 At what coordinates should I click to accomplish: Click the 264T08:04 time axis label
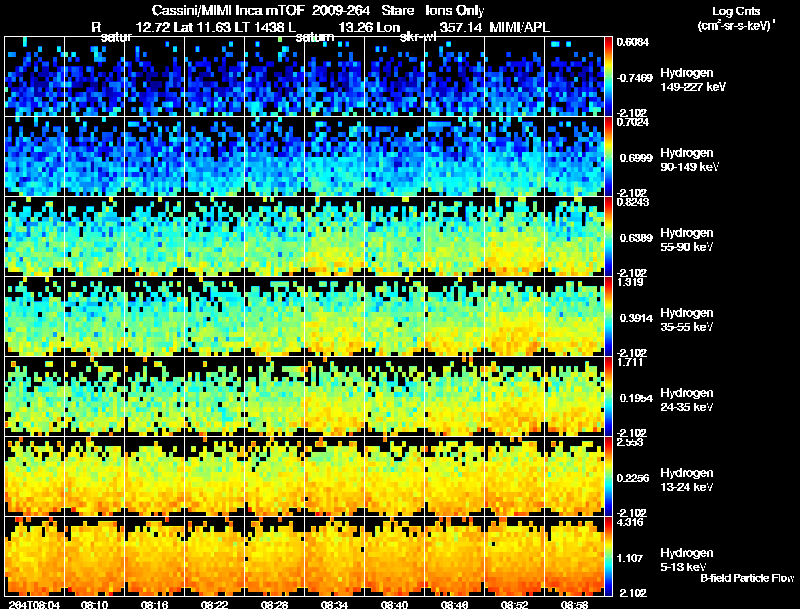coord(35,605)
